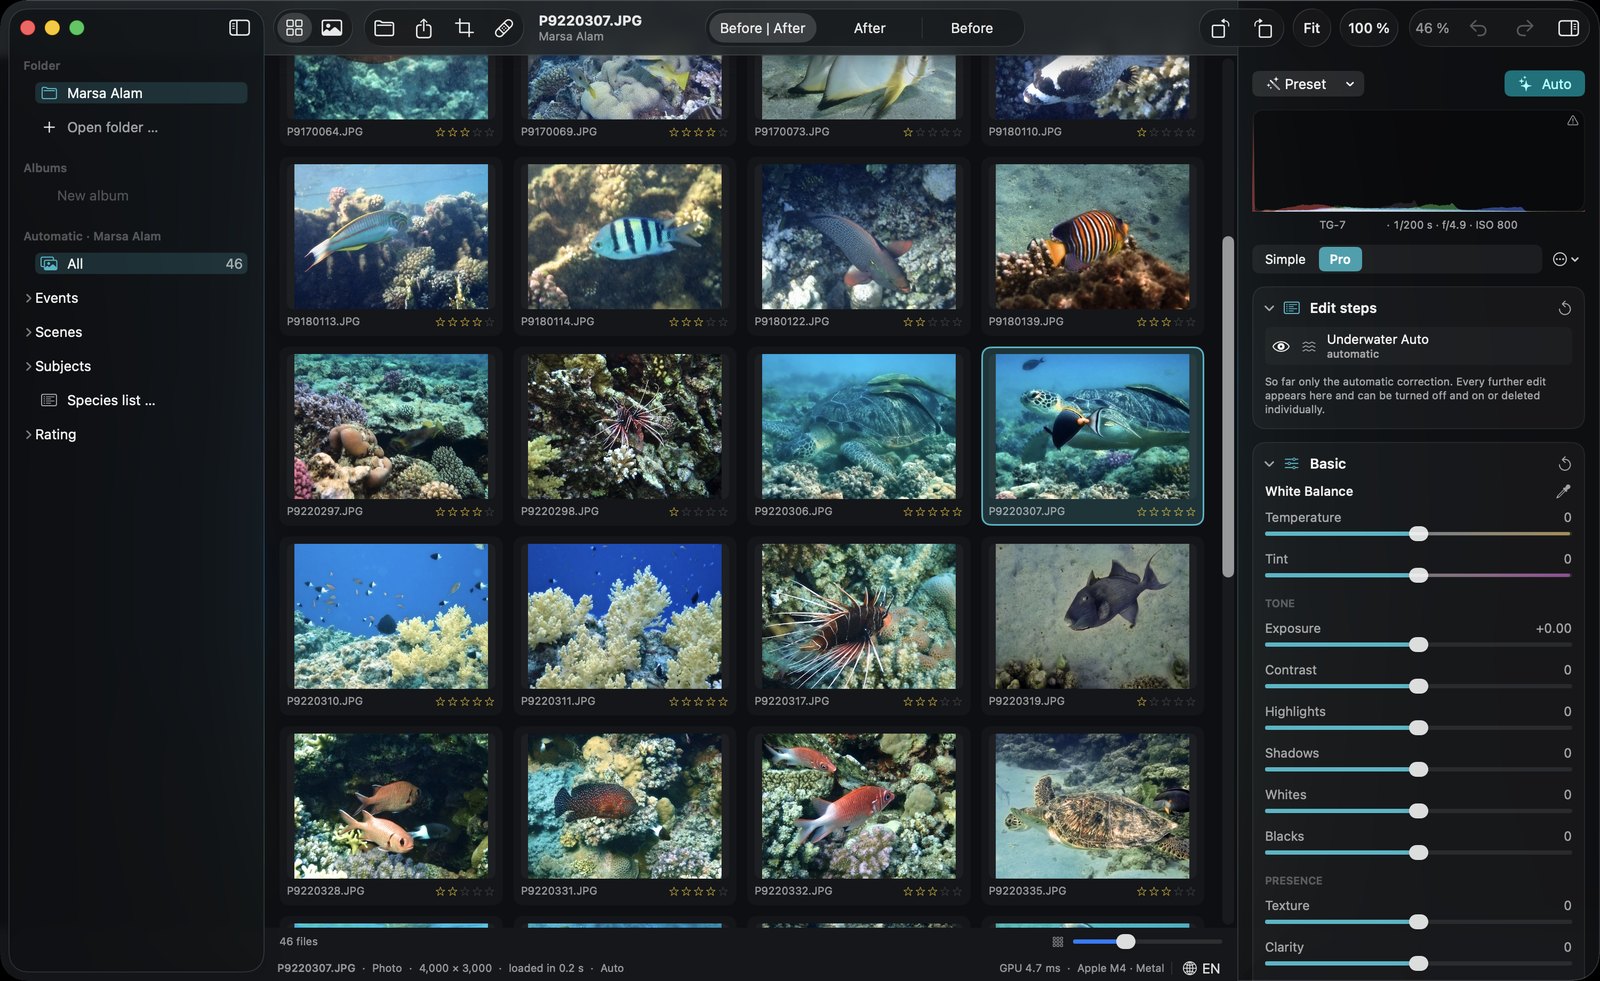Reset the Basic adjustments section
1600x981 pixels.
click(x=1565, y=464)
